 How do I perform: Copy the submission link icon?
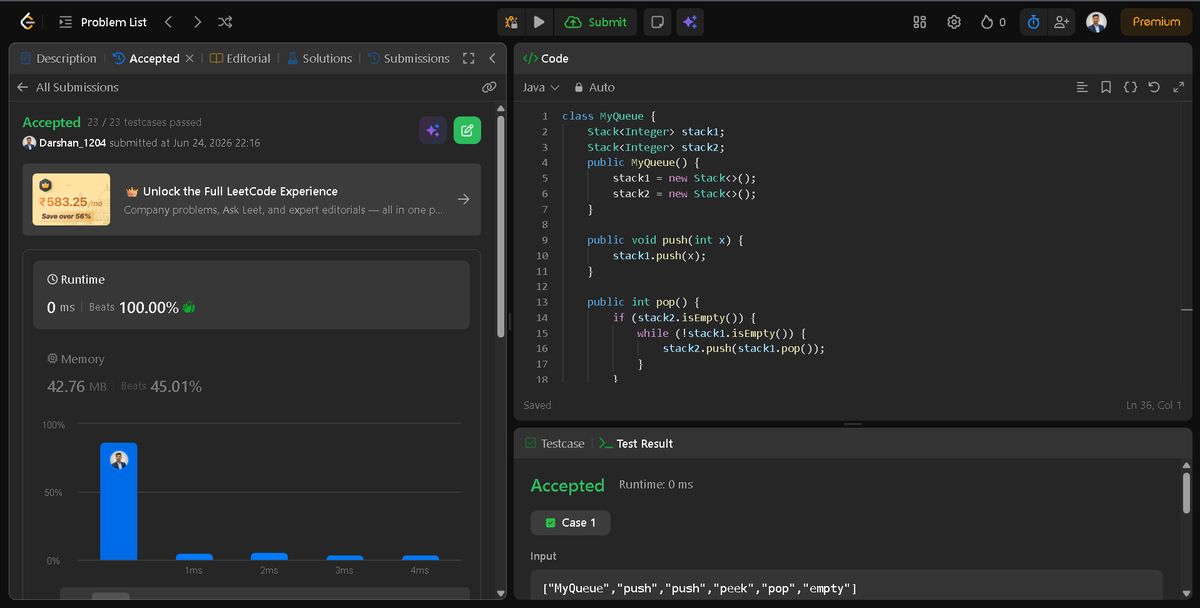(489, 87)
